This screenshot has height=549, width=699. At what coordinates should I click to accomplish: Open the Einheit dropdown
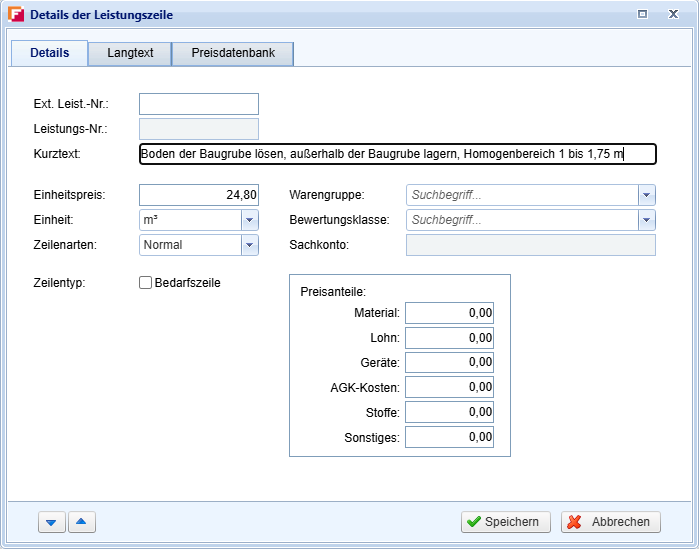click(249, 220)
